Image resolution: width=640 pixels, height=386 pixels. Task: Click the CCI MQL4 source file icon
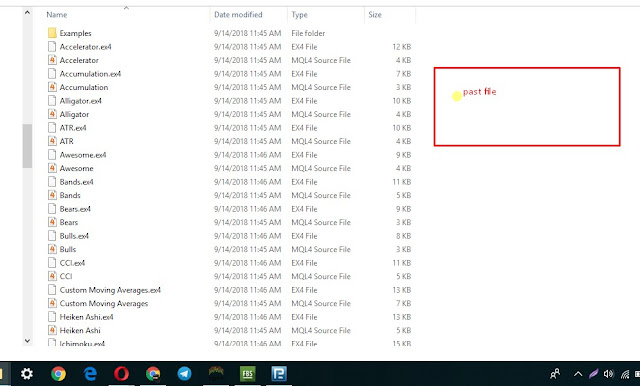(52, 276)
